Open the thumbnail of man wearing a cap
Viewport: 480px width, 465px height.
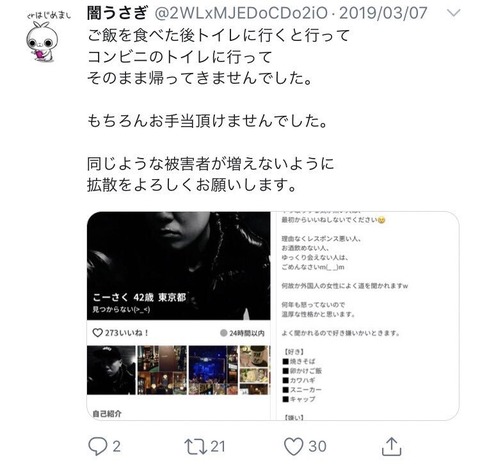click(x=111, y=370)
